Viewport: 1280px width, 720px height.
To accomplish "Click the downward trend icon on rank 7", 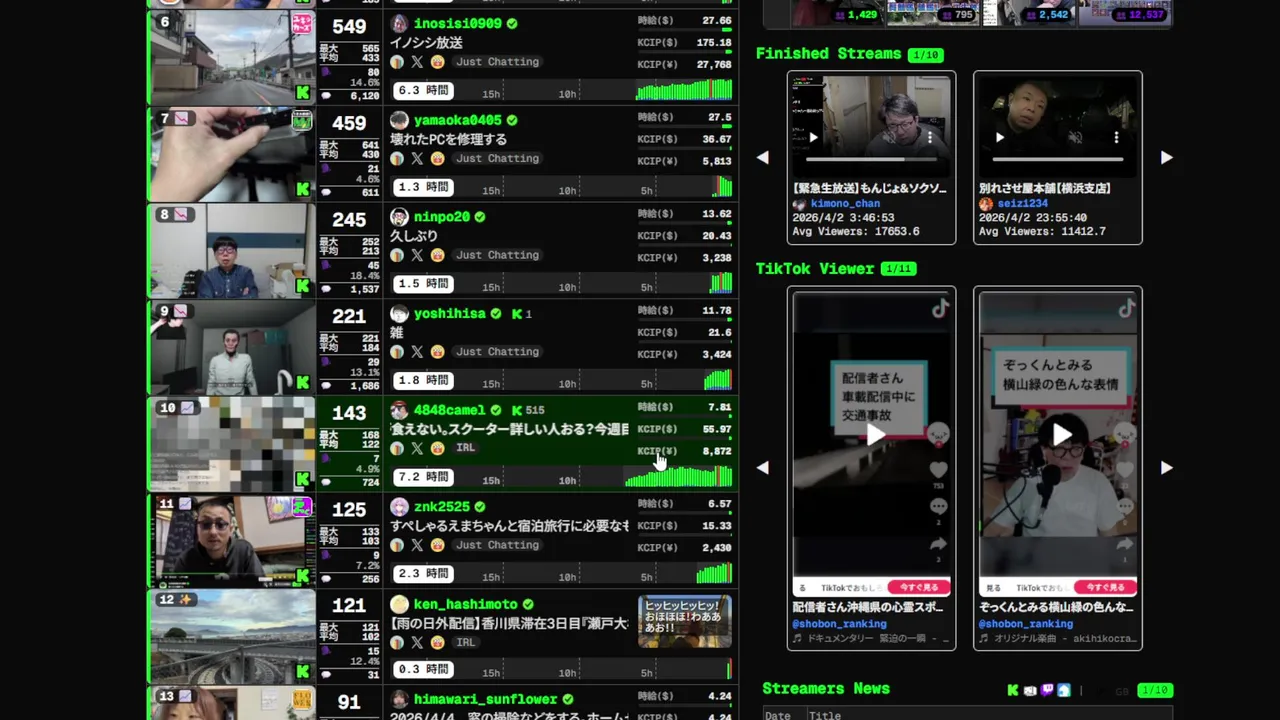I will 182,118.
